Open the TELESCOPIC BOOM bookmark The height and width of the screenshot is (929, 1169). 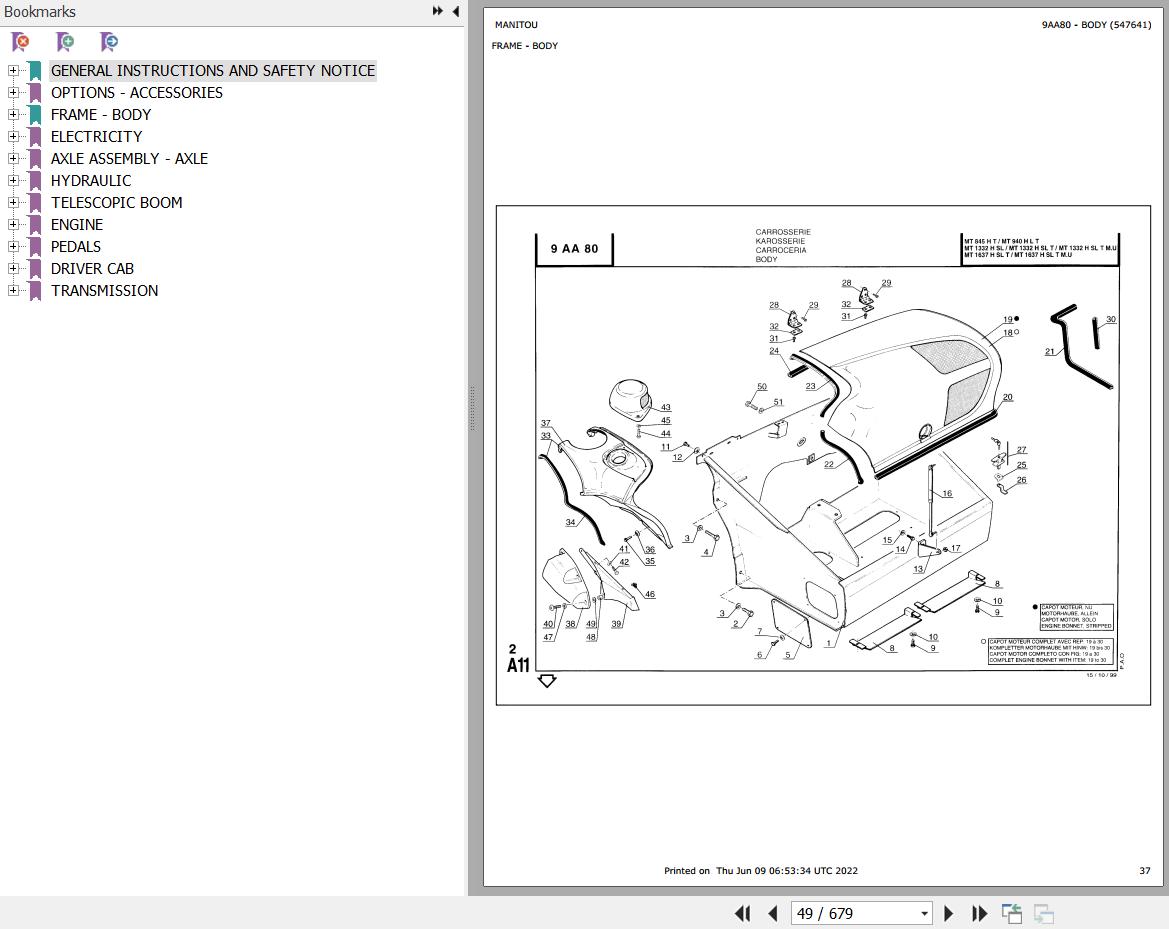click(x=116, y=203)
